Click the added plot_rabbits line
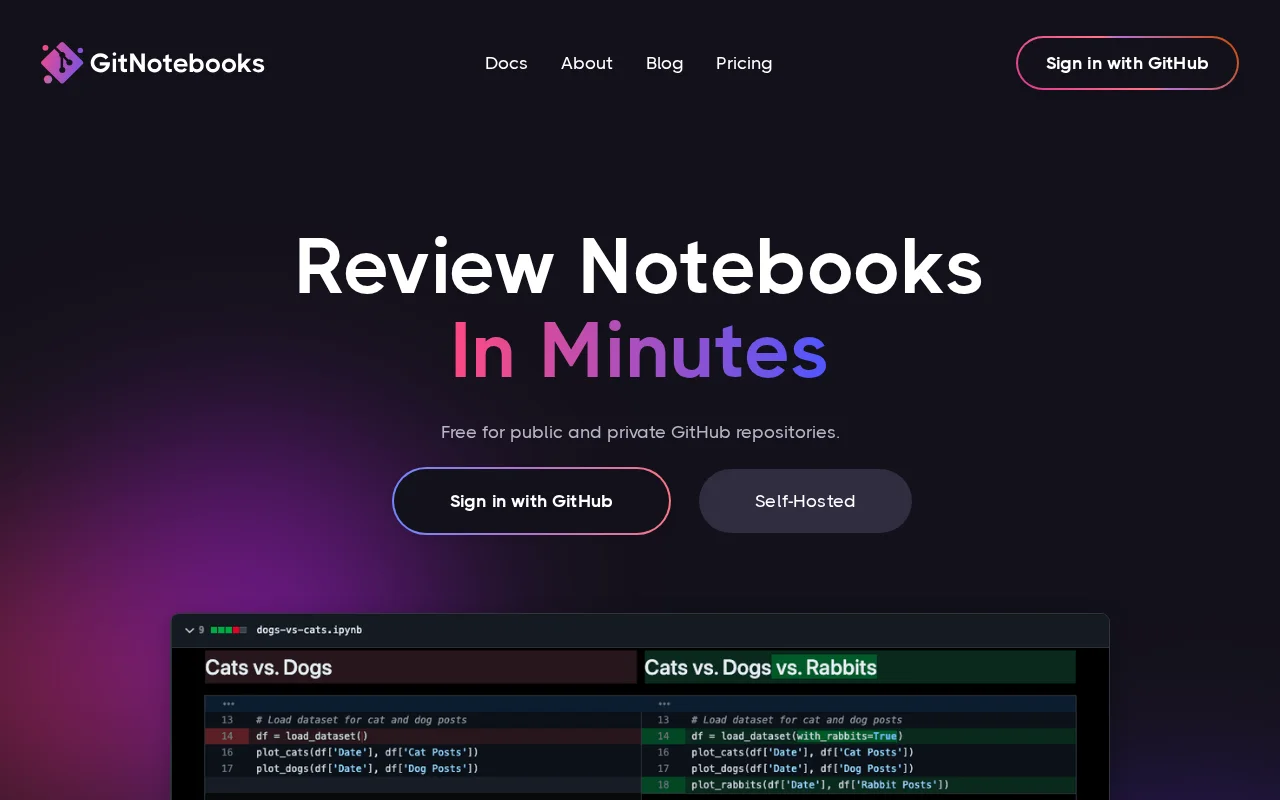This screenshot has height=800, width=1280. click(820, 785)
